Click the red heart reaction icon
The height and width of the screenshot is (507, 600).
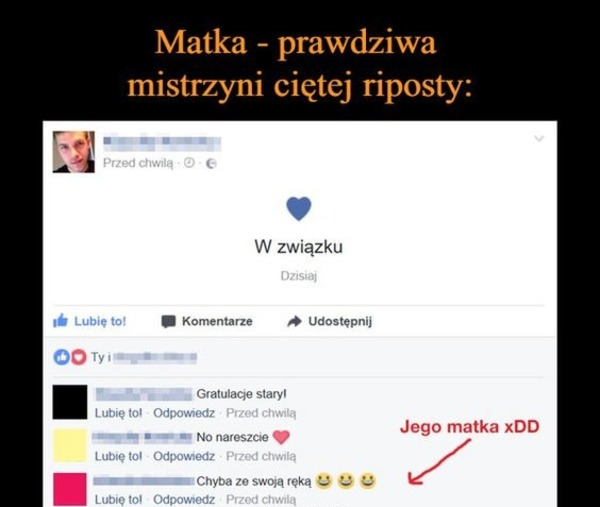[x=78, y=357]
